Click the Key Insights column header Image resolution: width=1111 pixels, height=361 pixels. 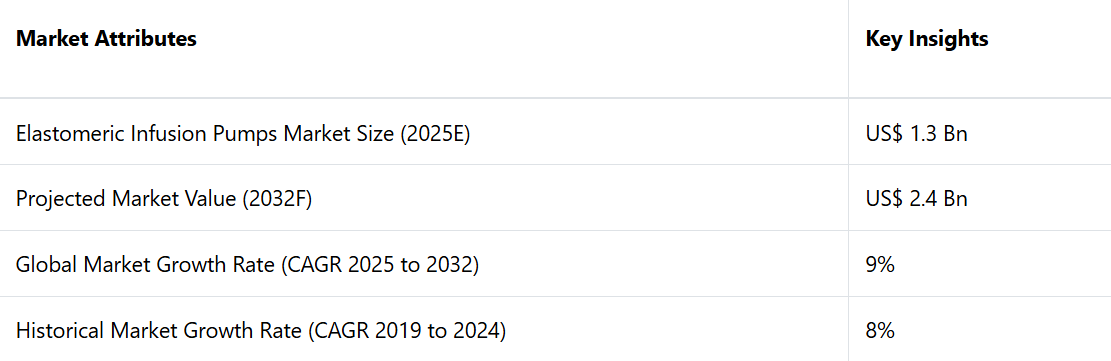[x=927, y=39]
